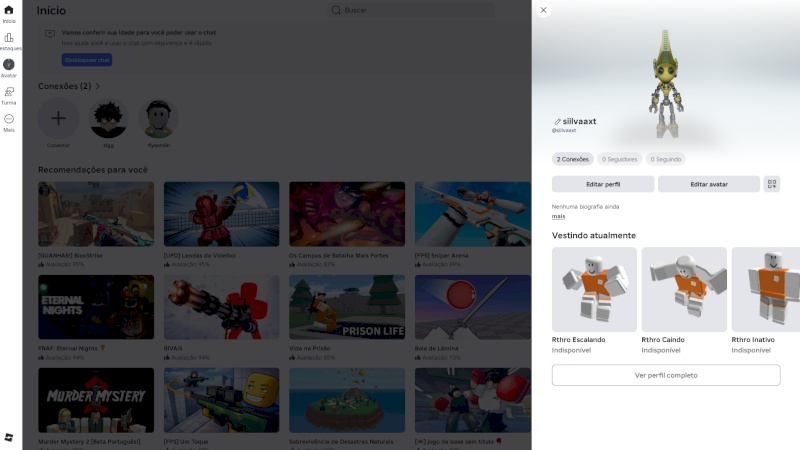
Task: Open the QR code icon button
Action: (771, 184)
